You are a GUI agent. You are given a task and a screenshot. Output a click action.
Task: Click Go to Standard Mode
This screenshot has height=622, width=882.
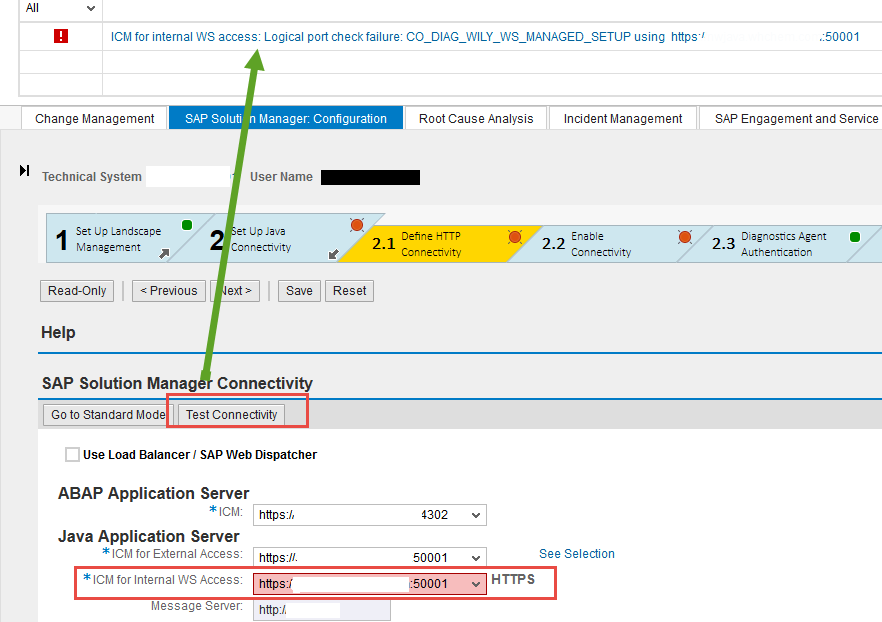pyautogui.click(x=106, y=415)
